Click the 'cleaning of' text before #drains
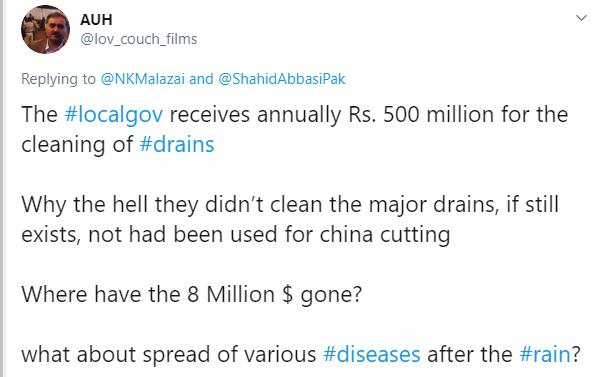The width and height of the screenshot is (603, 377). [77, 145]
